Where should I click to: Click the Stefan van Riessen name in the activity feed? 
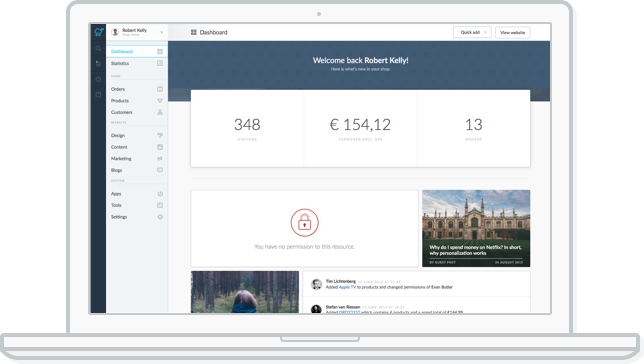point(343,307)
